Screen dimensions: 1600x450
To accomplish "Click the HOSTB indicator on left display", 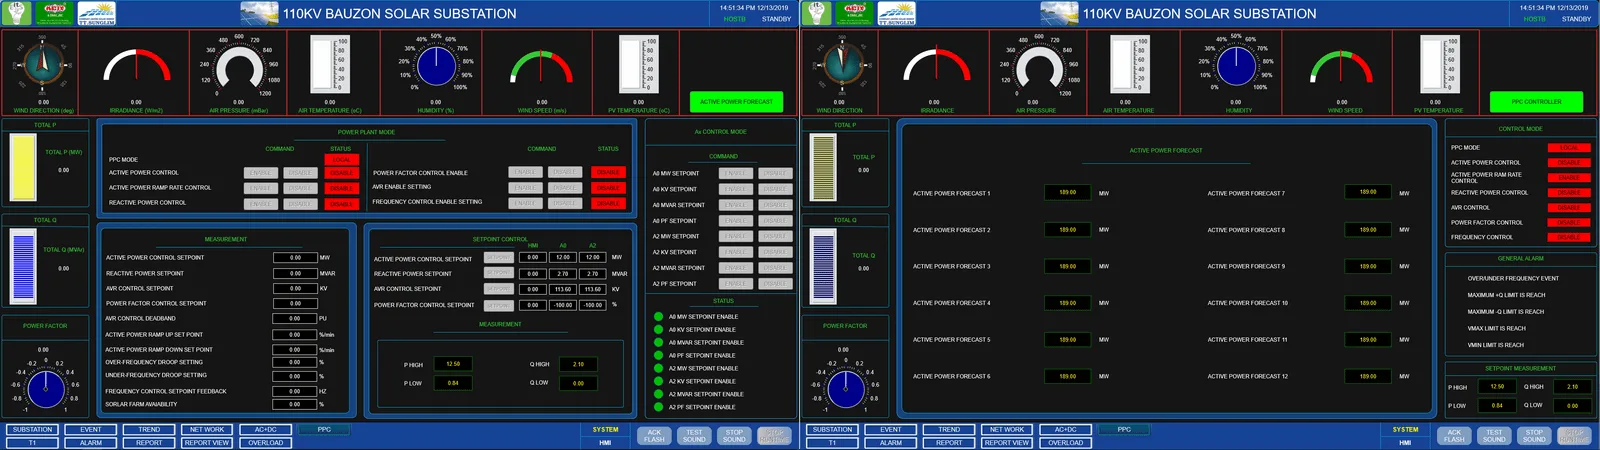I will click(x=735, y=19).
